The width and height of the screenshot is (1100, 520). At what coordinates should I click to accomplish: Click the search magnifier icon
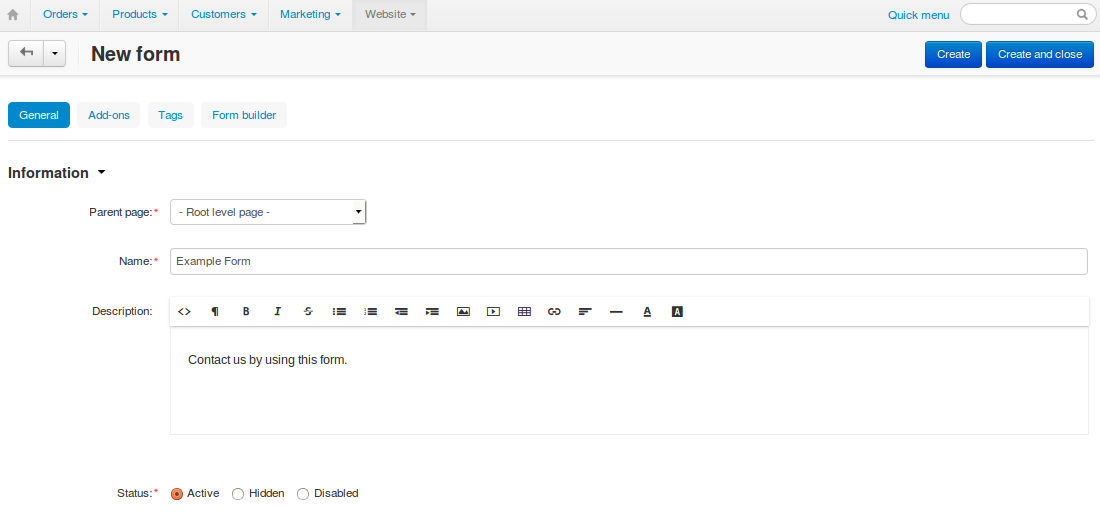click(x=1082, y=14)
